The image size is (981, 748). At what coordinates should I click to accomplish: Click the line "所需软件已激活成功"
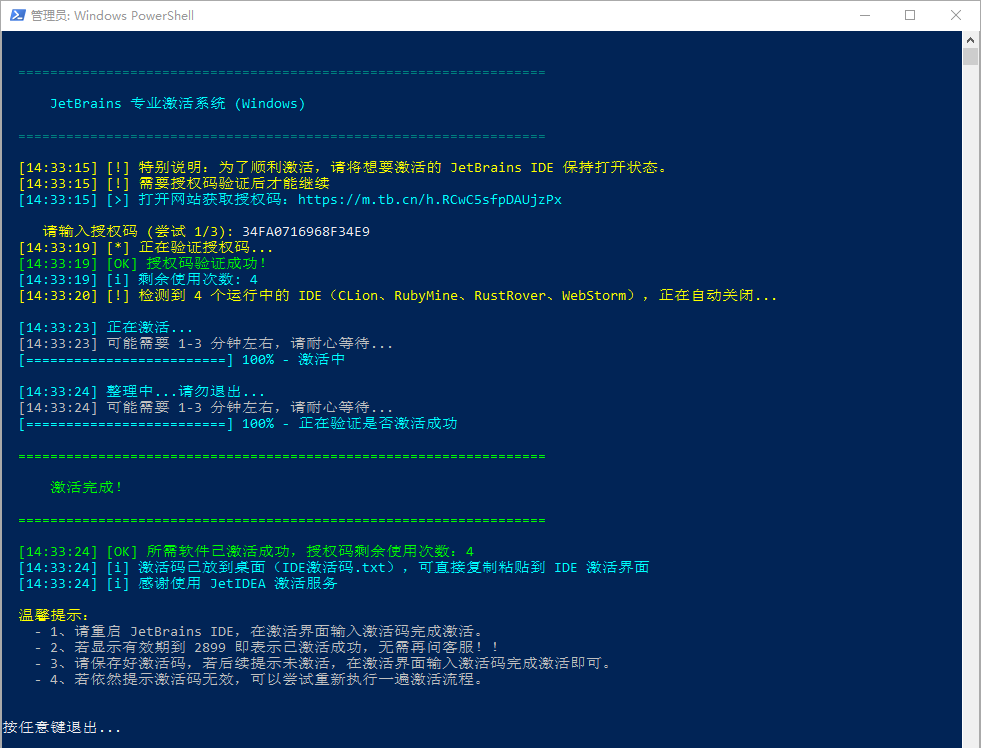pos(247,552)
